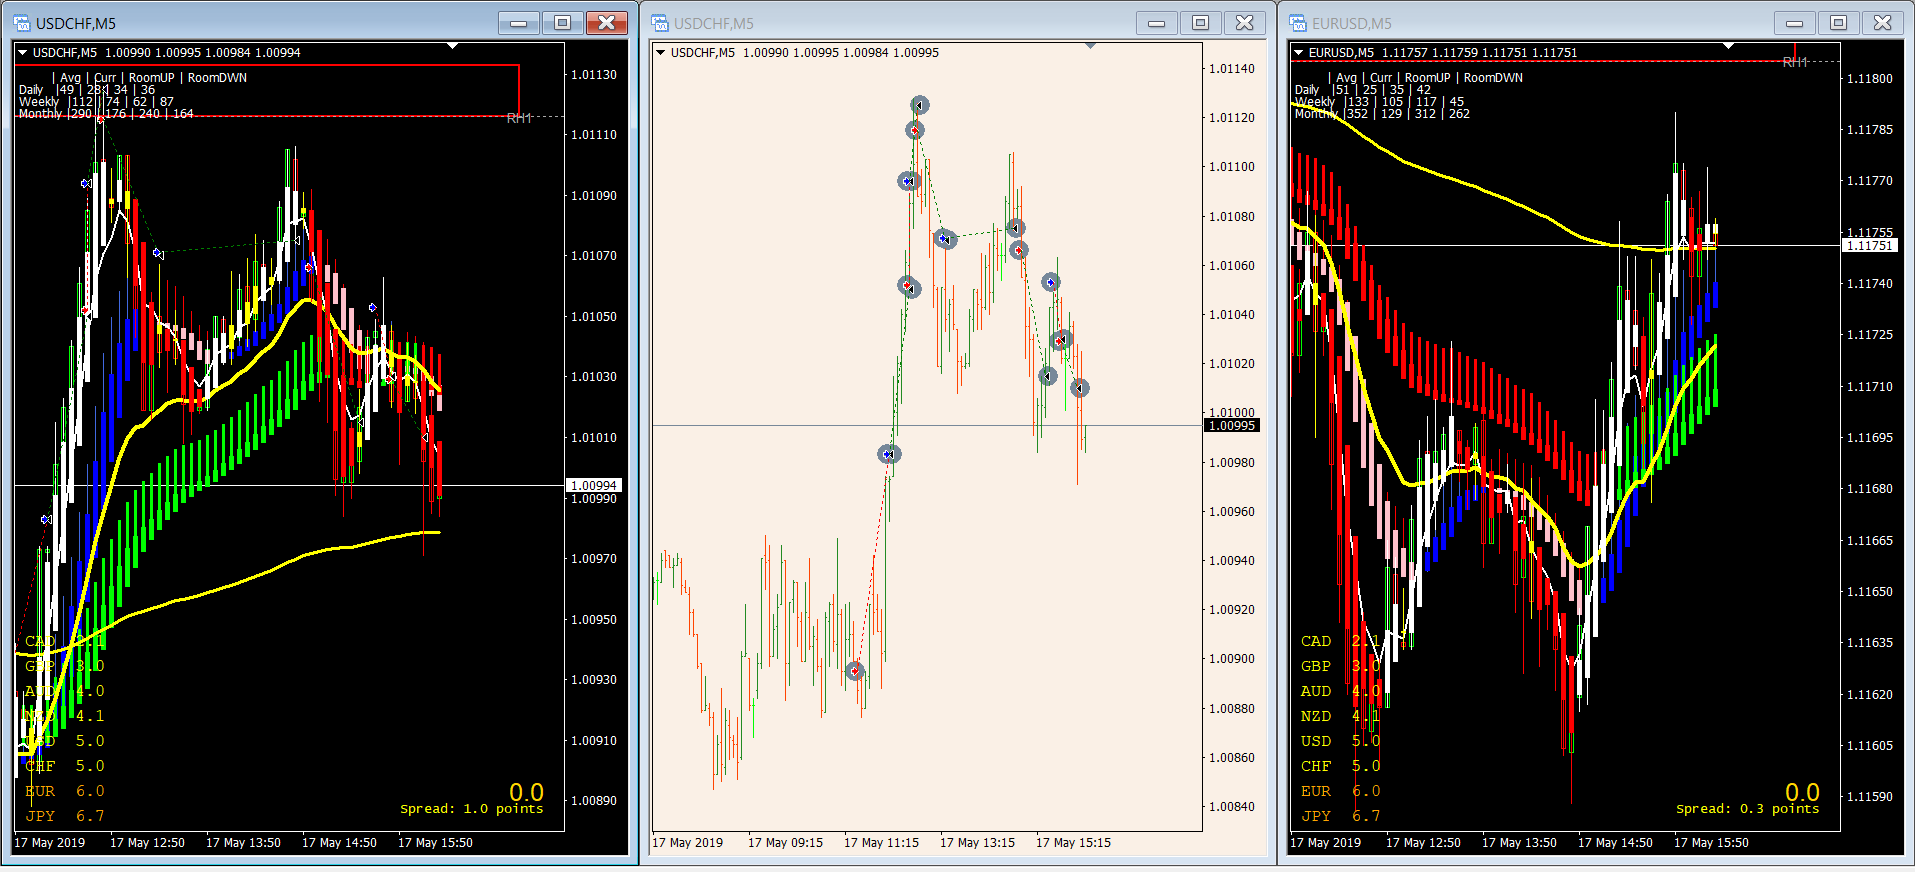Select the topmost trade arrow marker in the middle chart

click(x=920, y=105)
